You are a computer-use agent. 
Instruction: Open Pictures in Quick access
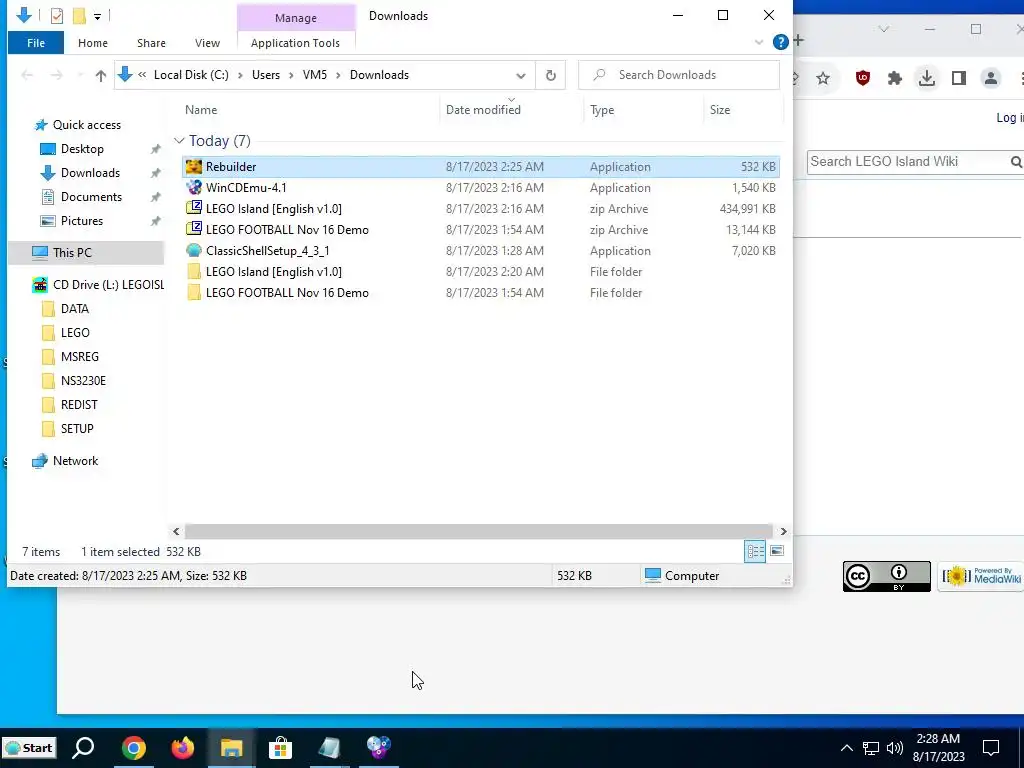[x=82, y=221]
